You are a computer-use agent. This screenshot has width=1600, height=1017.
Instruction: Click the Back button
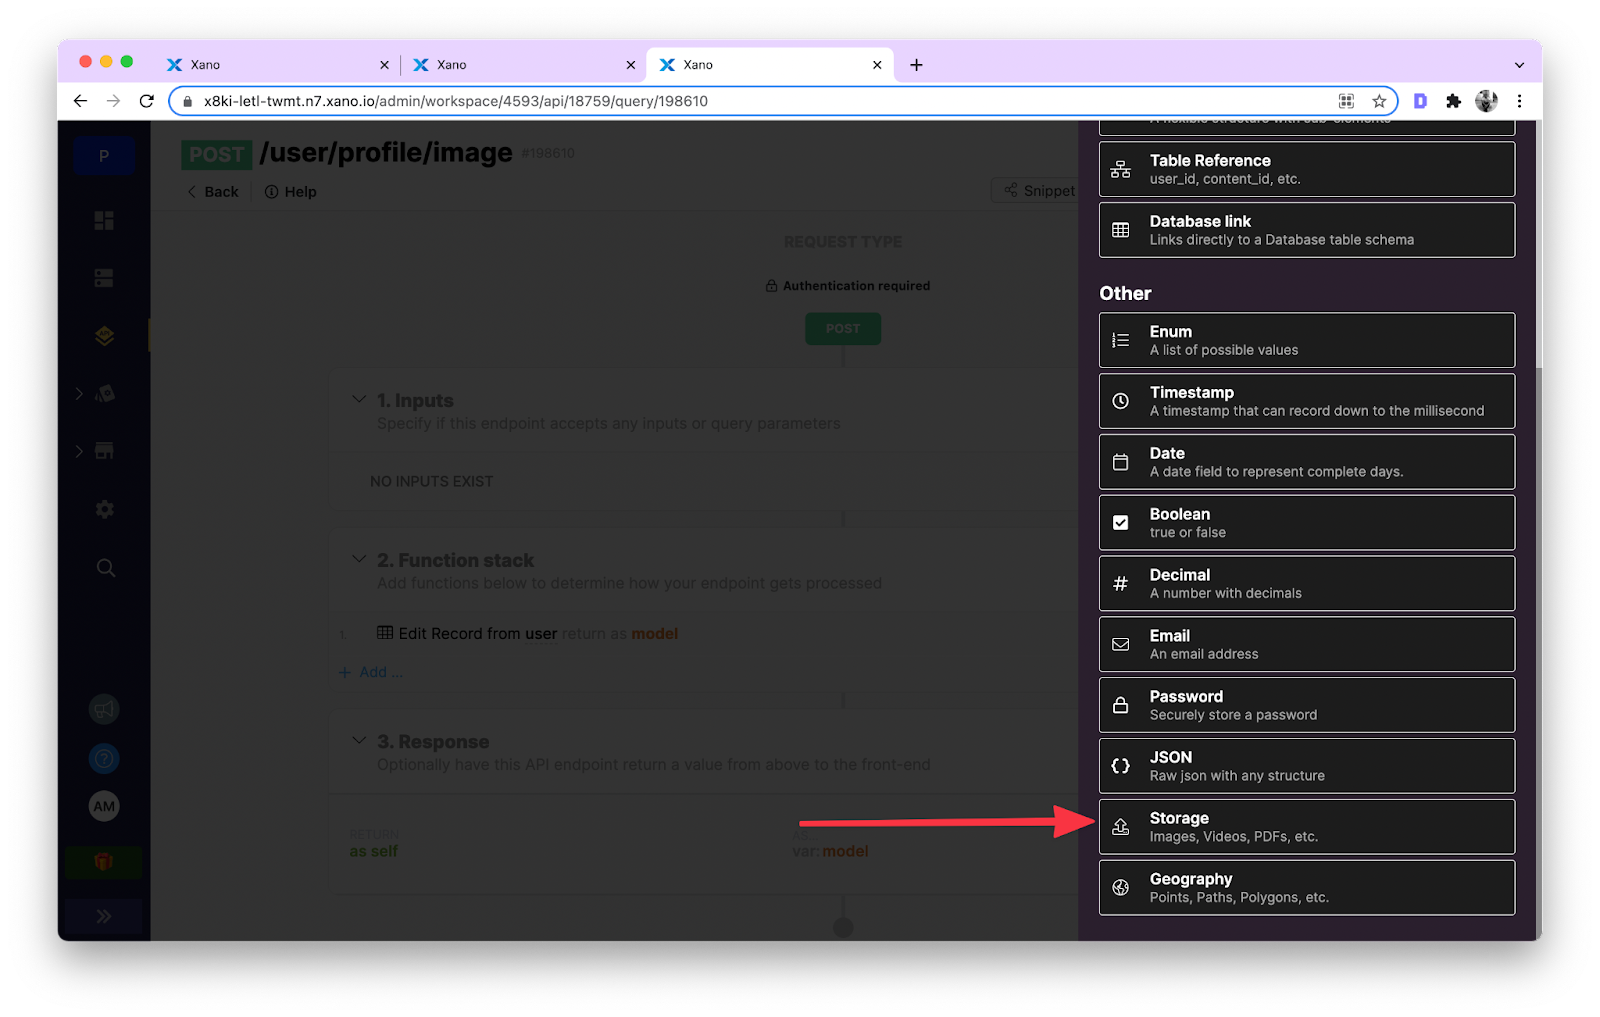212,191
